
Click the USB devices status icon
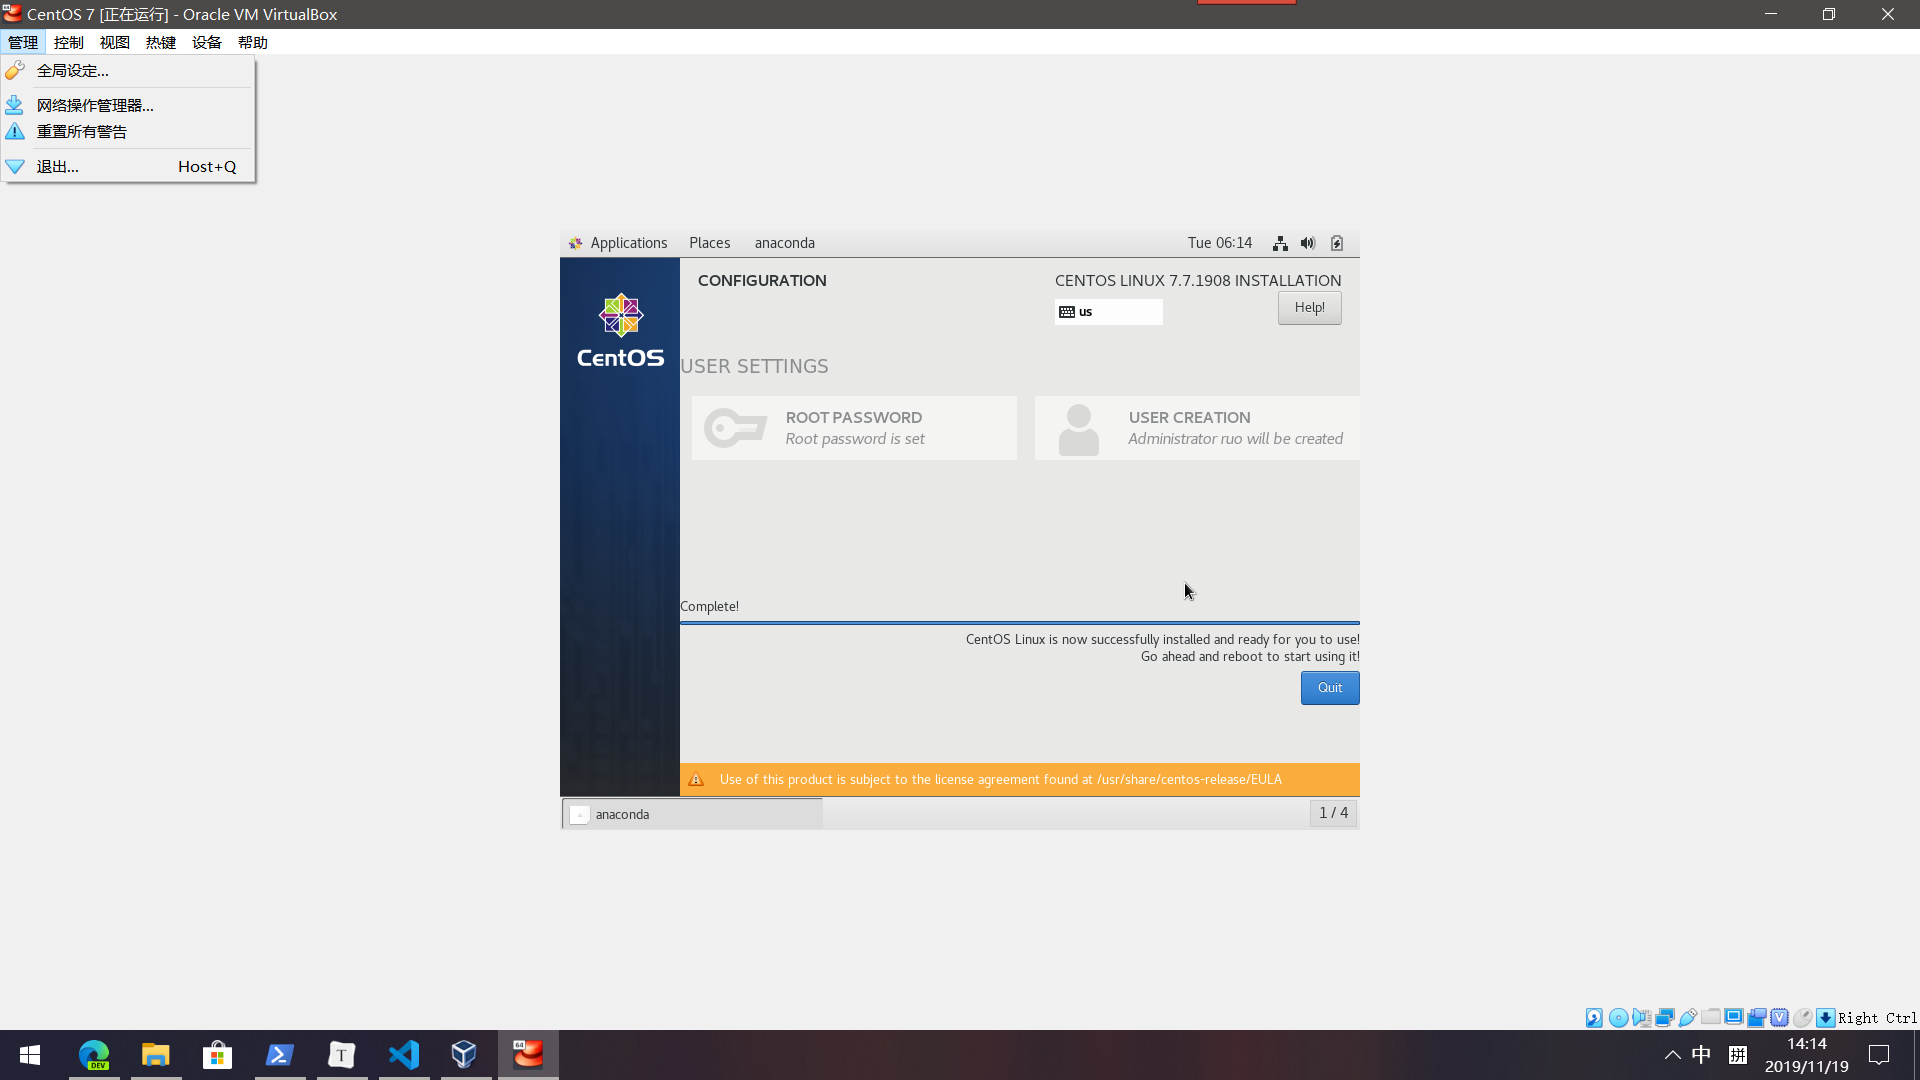click(1688, 1018)
